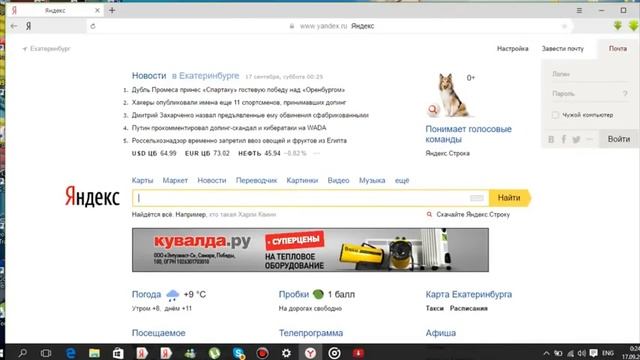Tick the Чужой компьютер checkbox
Image resolution: width=640 pixels, height=360 pixels.
coord(555,115)
